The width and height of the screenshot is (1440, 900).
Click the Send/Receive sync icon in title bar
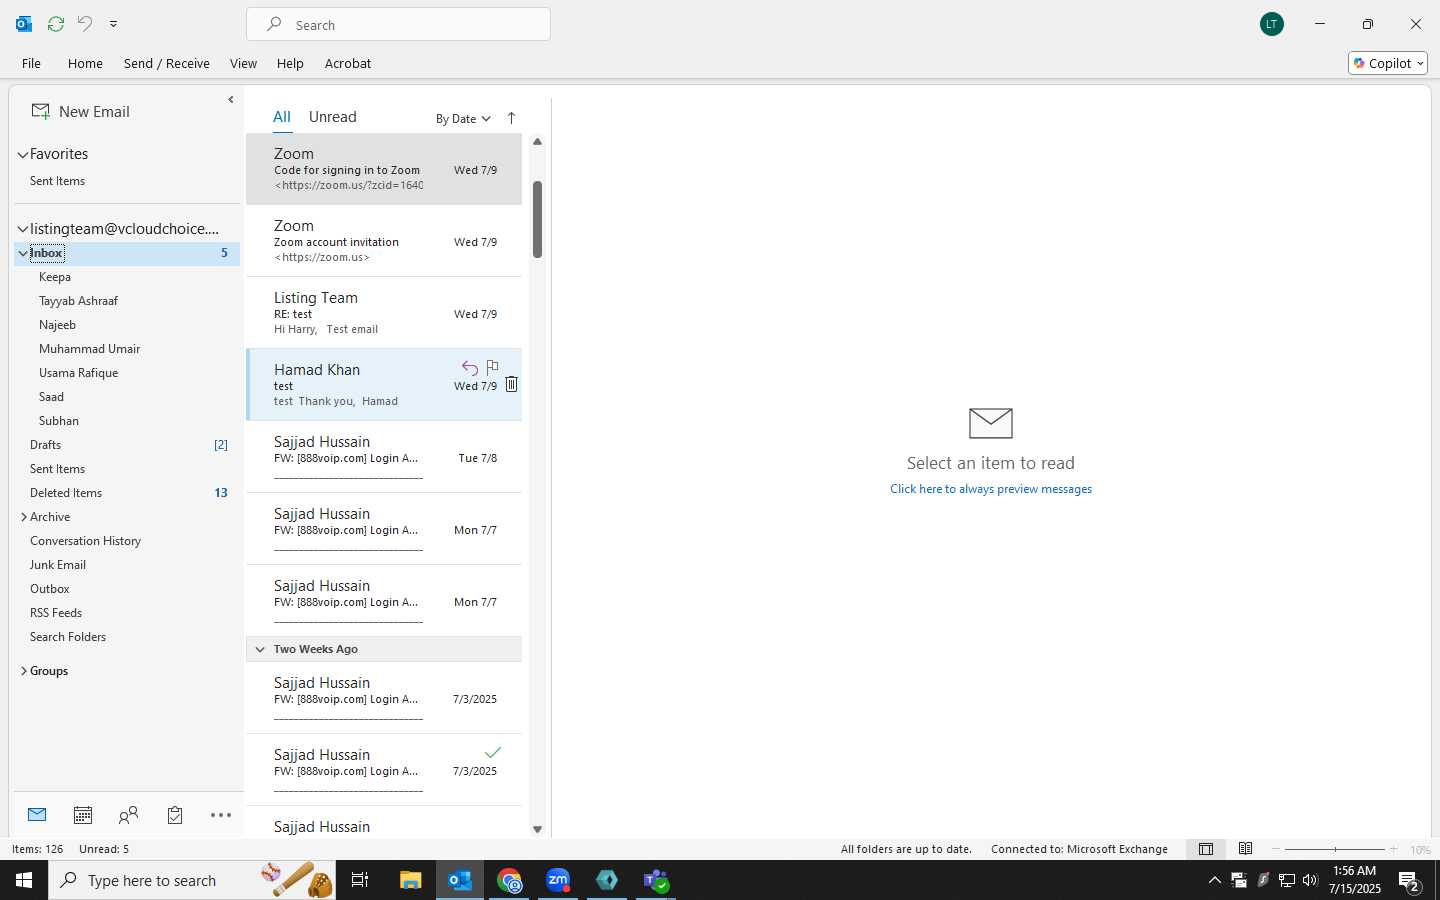56,24
